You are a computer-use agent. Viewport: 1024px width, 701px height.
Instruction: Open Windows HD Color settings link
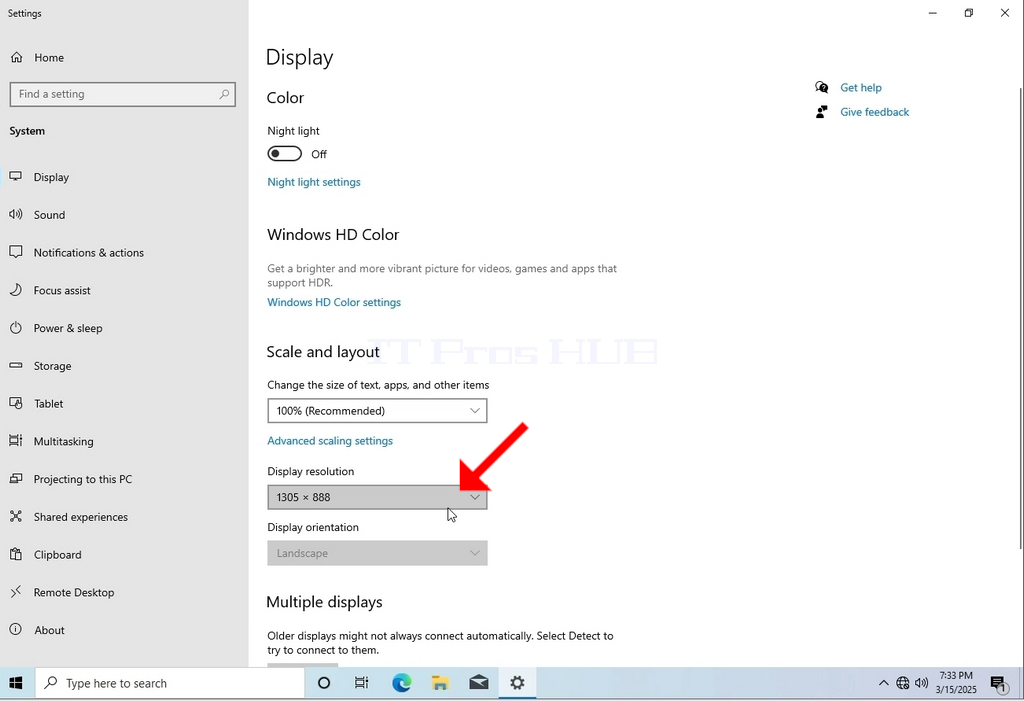(x=334, y=302)
